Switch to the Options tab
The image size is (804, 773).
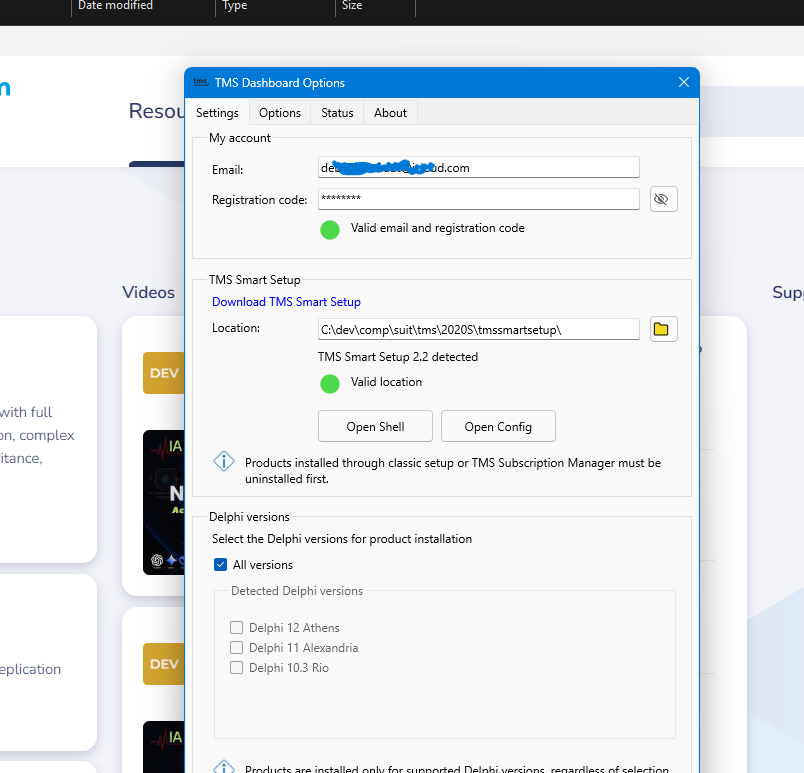point(280,113)
